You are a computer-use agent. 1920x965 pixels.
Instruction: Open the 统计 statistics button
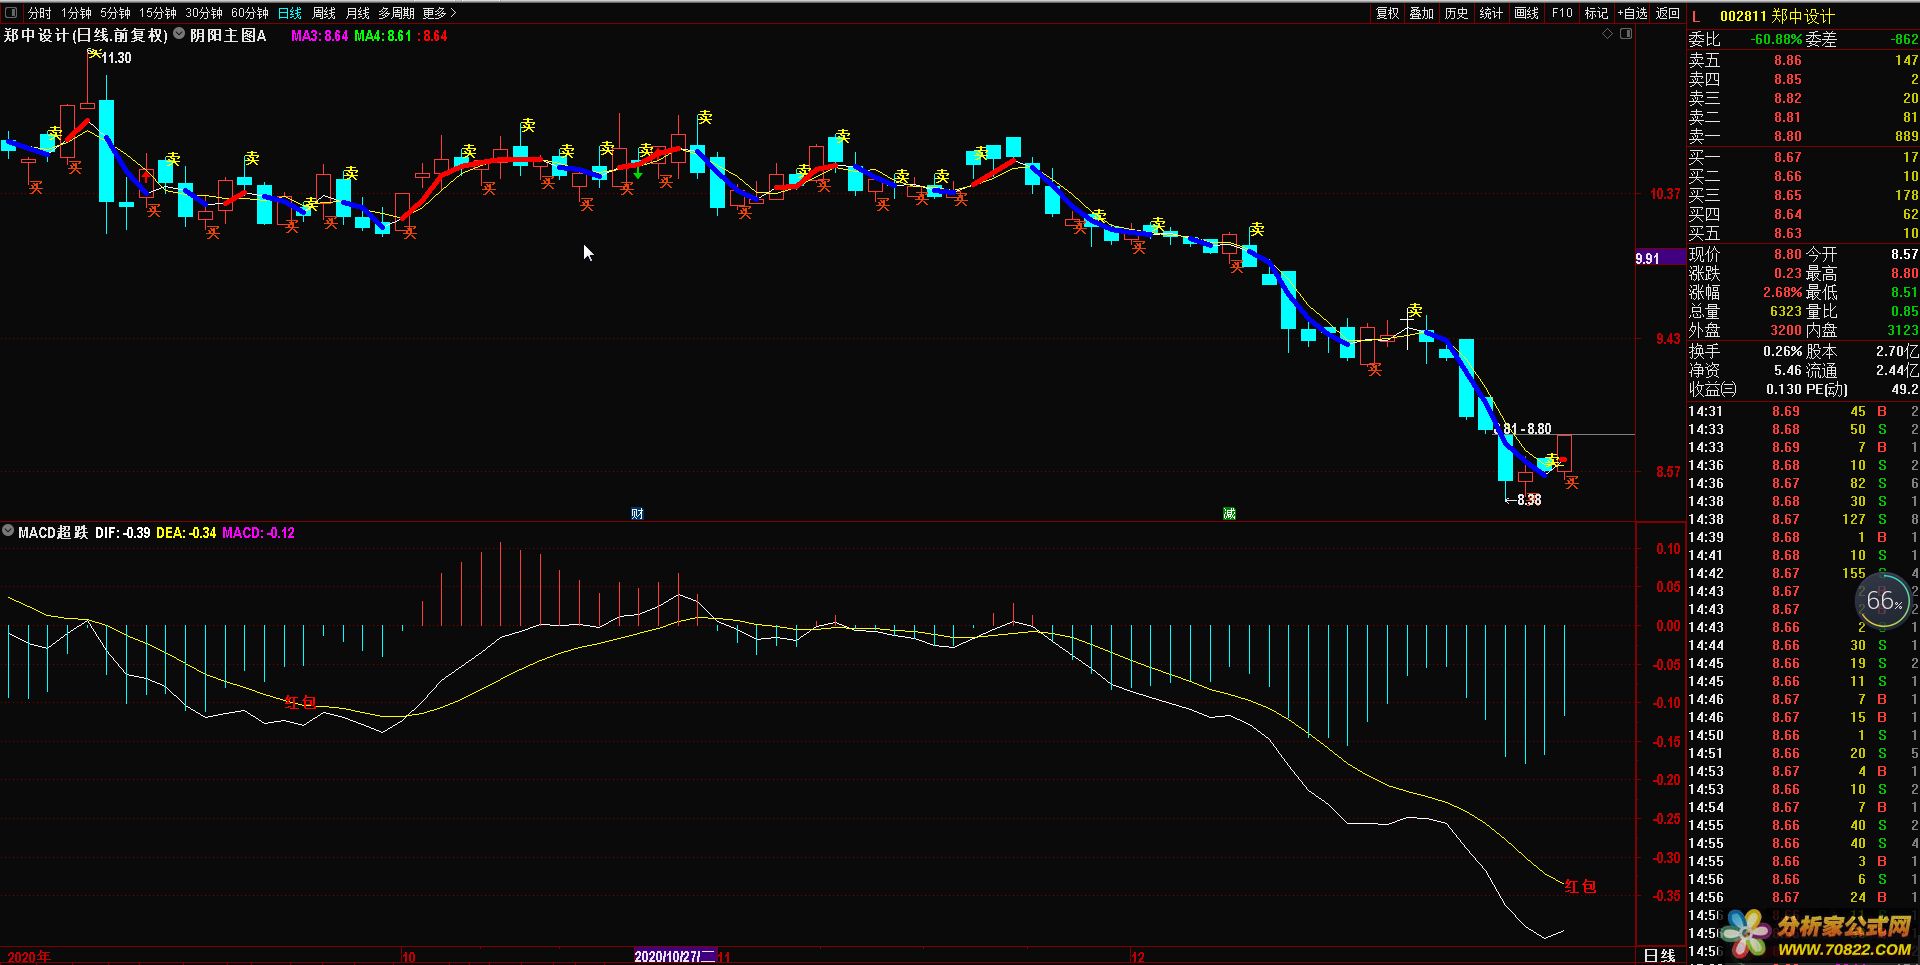[1491, 13]
